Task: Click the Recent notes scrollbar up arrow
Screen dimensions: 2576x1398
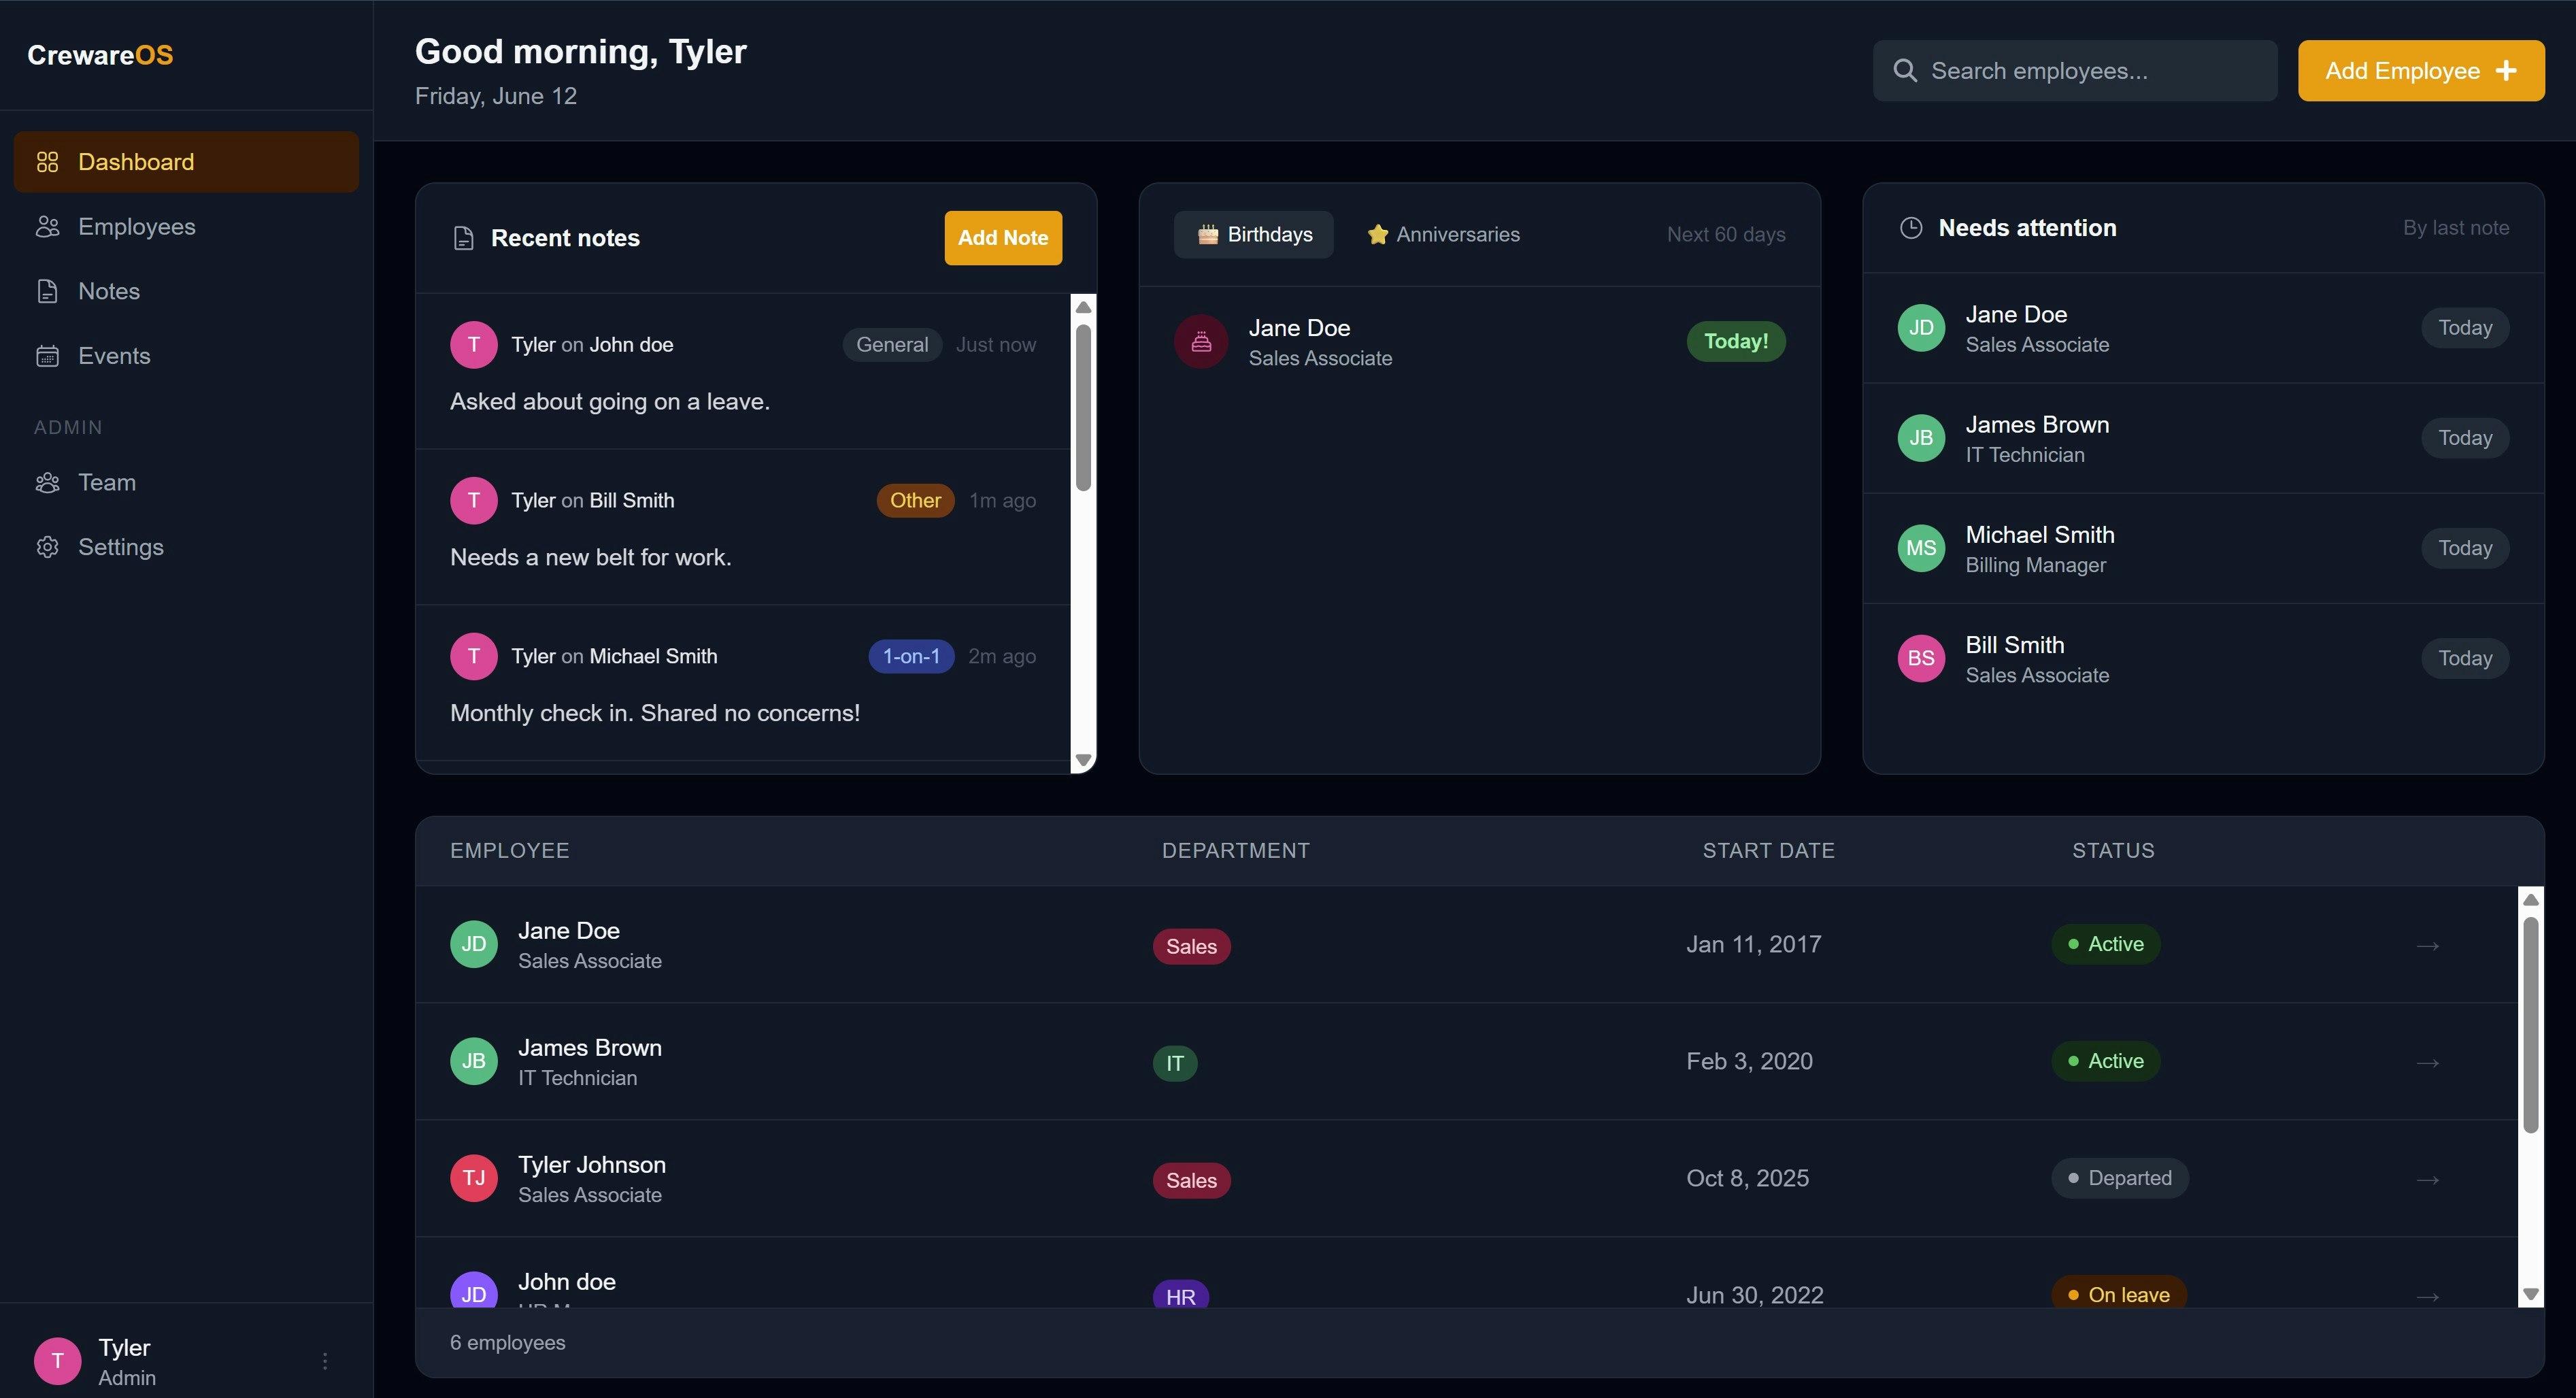Action: tap(1083, 307)
